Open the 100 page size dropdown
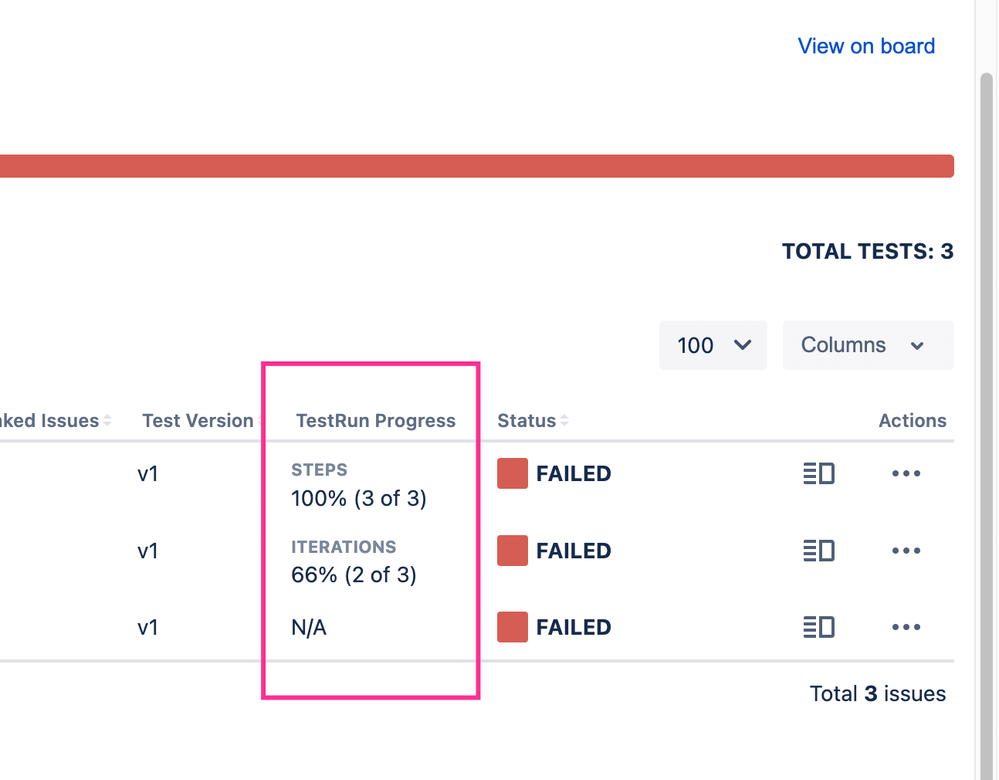This screenshot has width=999, height=780. (x=712, y=345)
